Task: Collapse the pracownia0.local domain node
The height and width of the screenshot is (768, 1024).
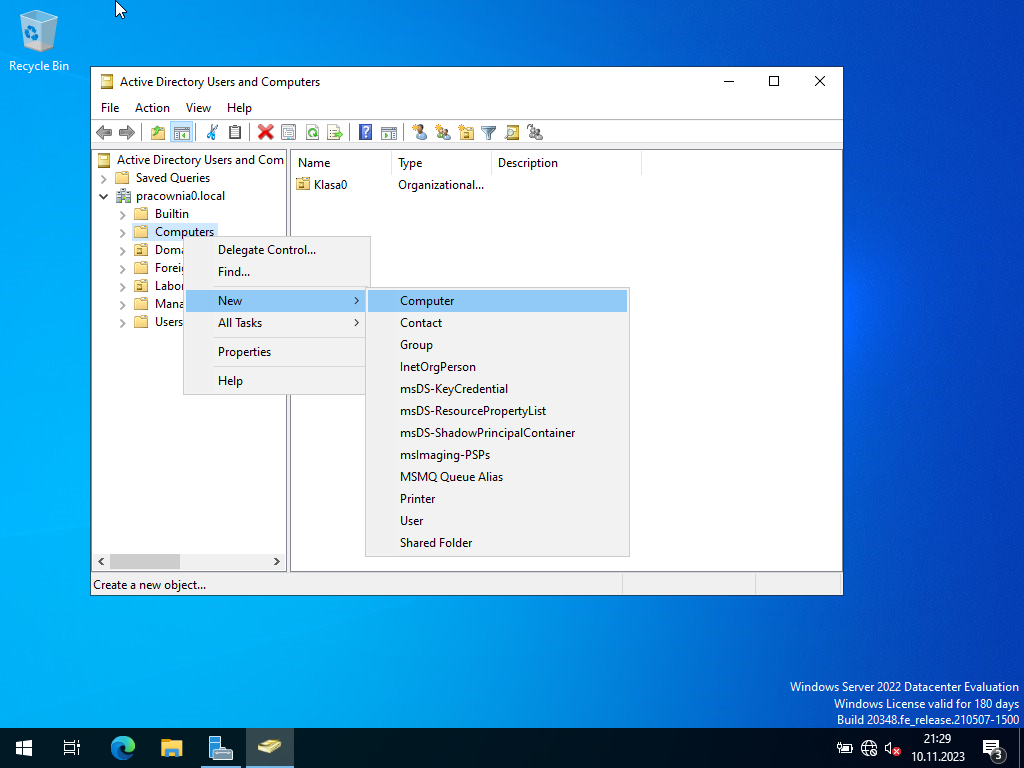Action: (104, 196)
